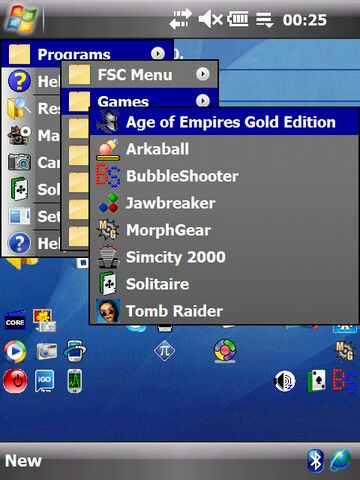This screenshot has height=480, width=360.
Task: Open the phone sync desktop icon
Action: [x=76, y=351]
